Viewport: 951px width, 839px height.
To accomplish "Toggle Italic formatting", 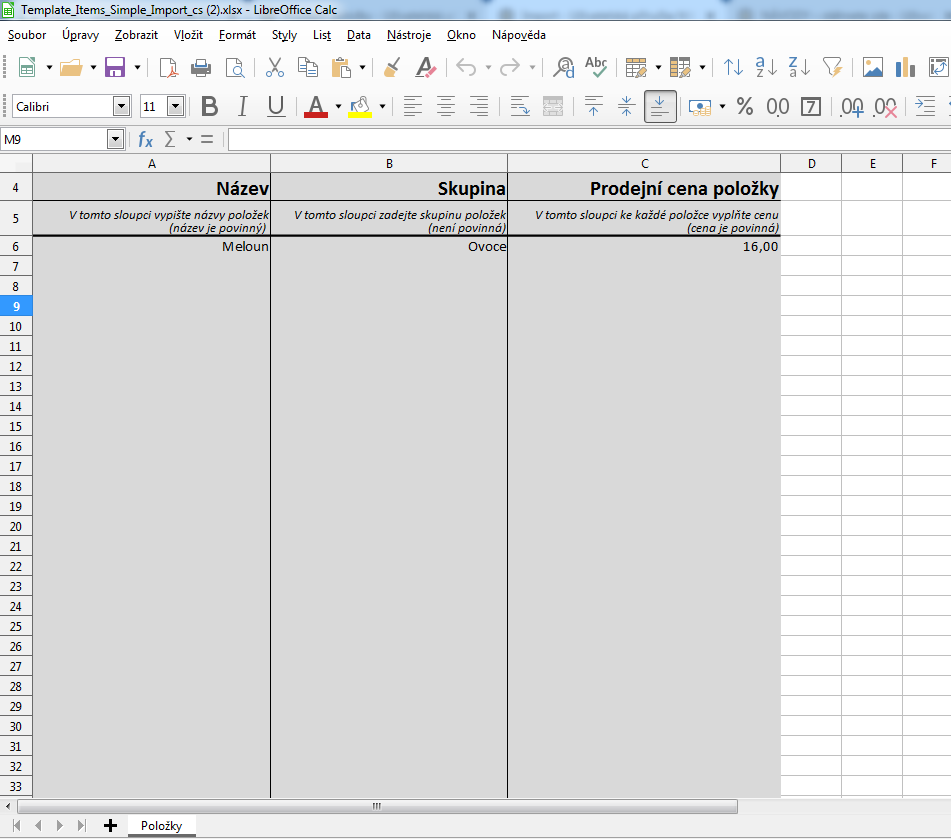I will tap(243, 107).
